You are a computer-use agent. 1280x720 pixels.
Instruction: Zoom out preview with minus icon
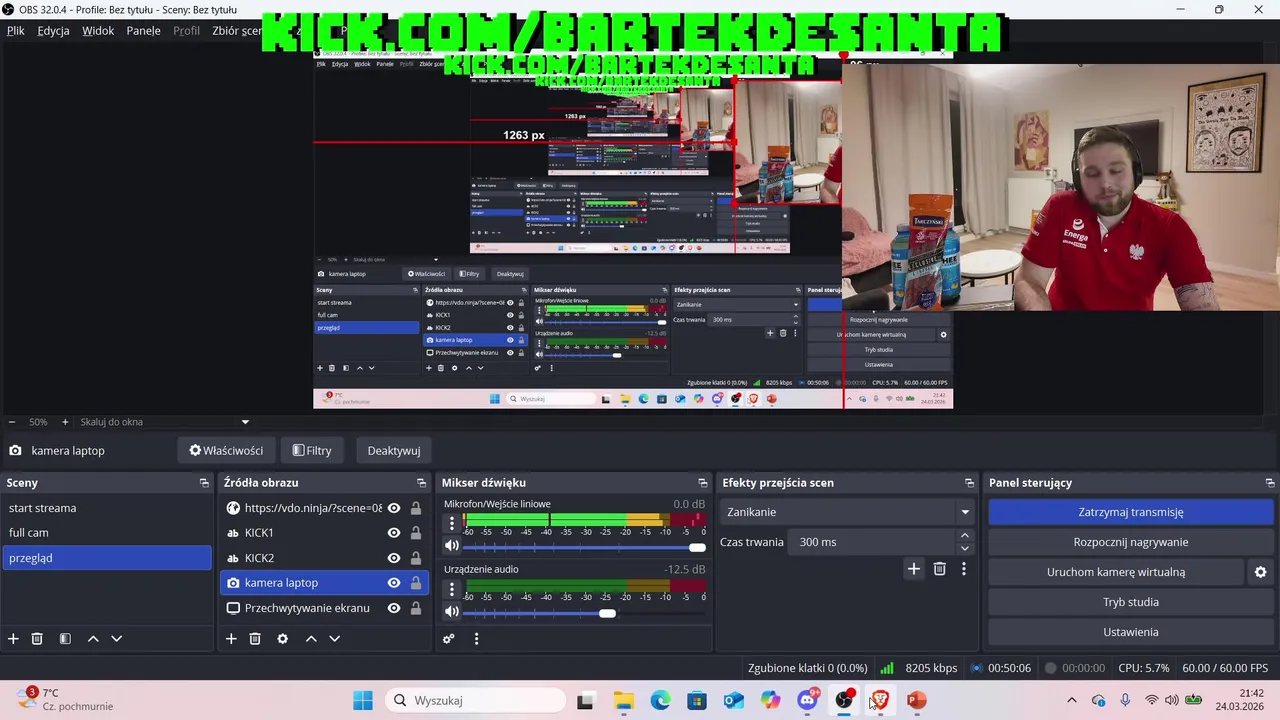tap(12, 422)
